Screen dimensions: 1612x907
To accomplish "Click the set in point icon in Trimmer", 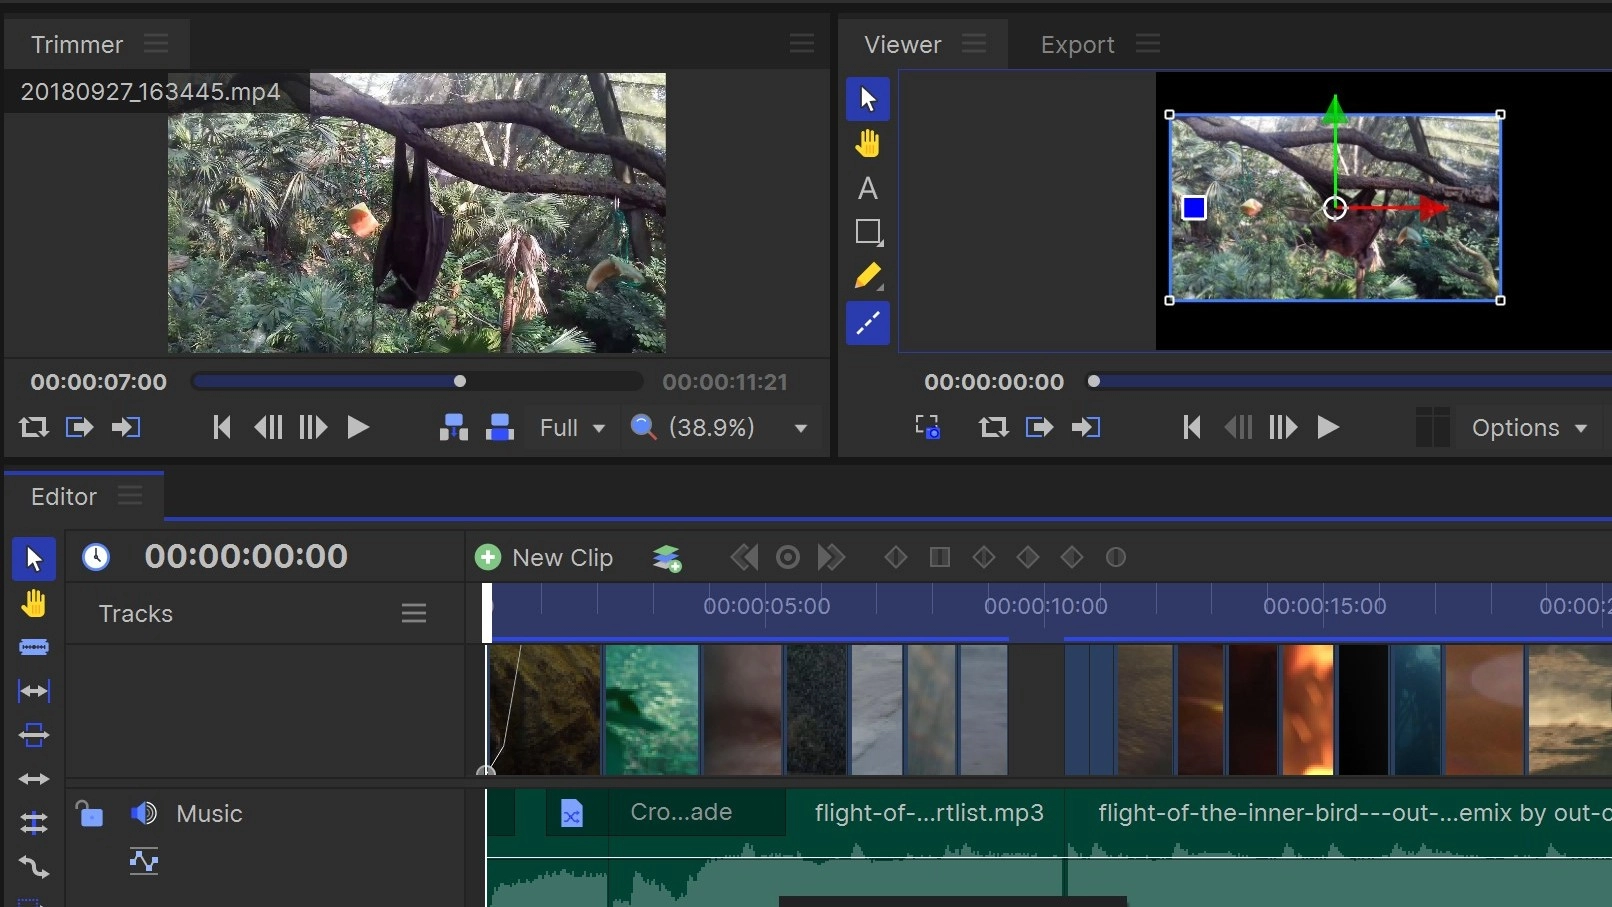I will [x=79, y=428].
